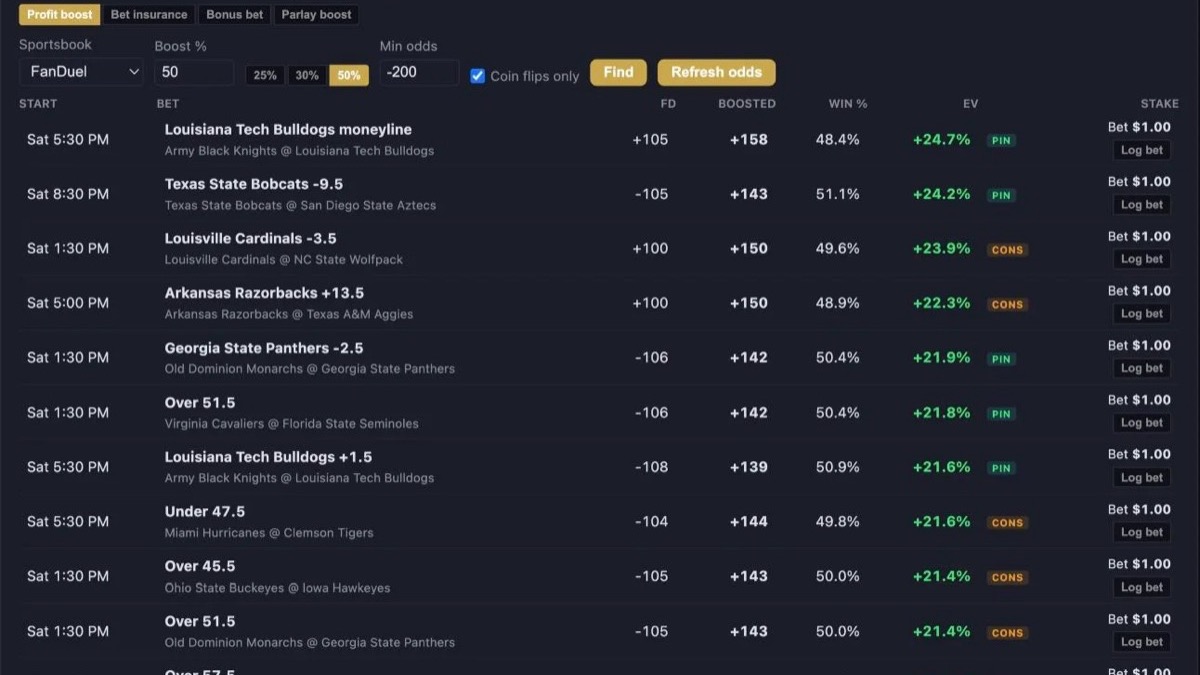
Task: Select Georgia State Panthers -2.5 bet title
Action: [264, 348]
